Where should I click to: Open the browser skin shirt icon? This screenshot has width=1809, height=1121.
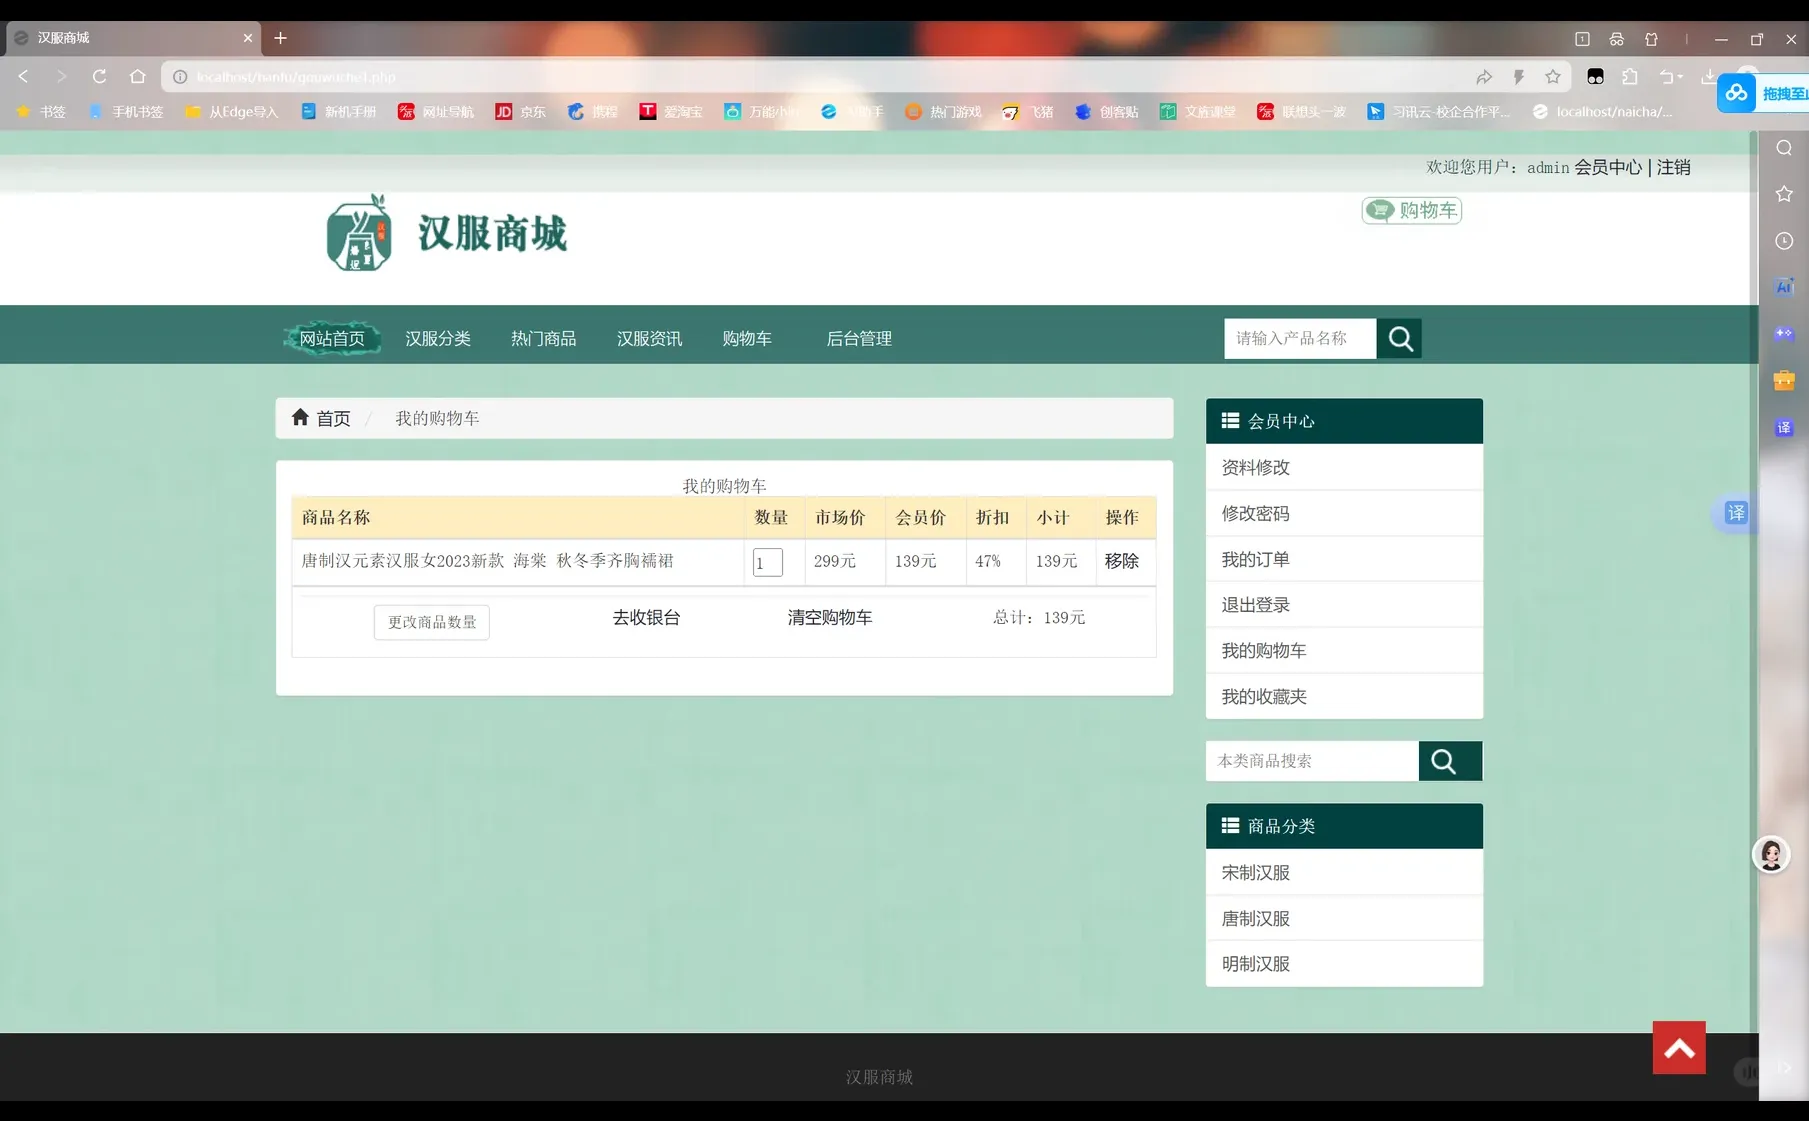1651,39
